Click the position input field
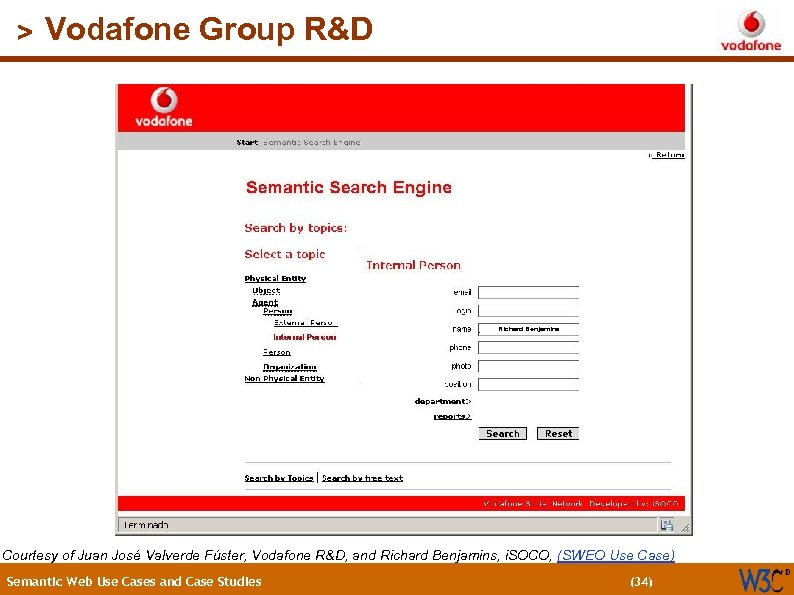794x595 pixels. 528,384
